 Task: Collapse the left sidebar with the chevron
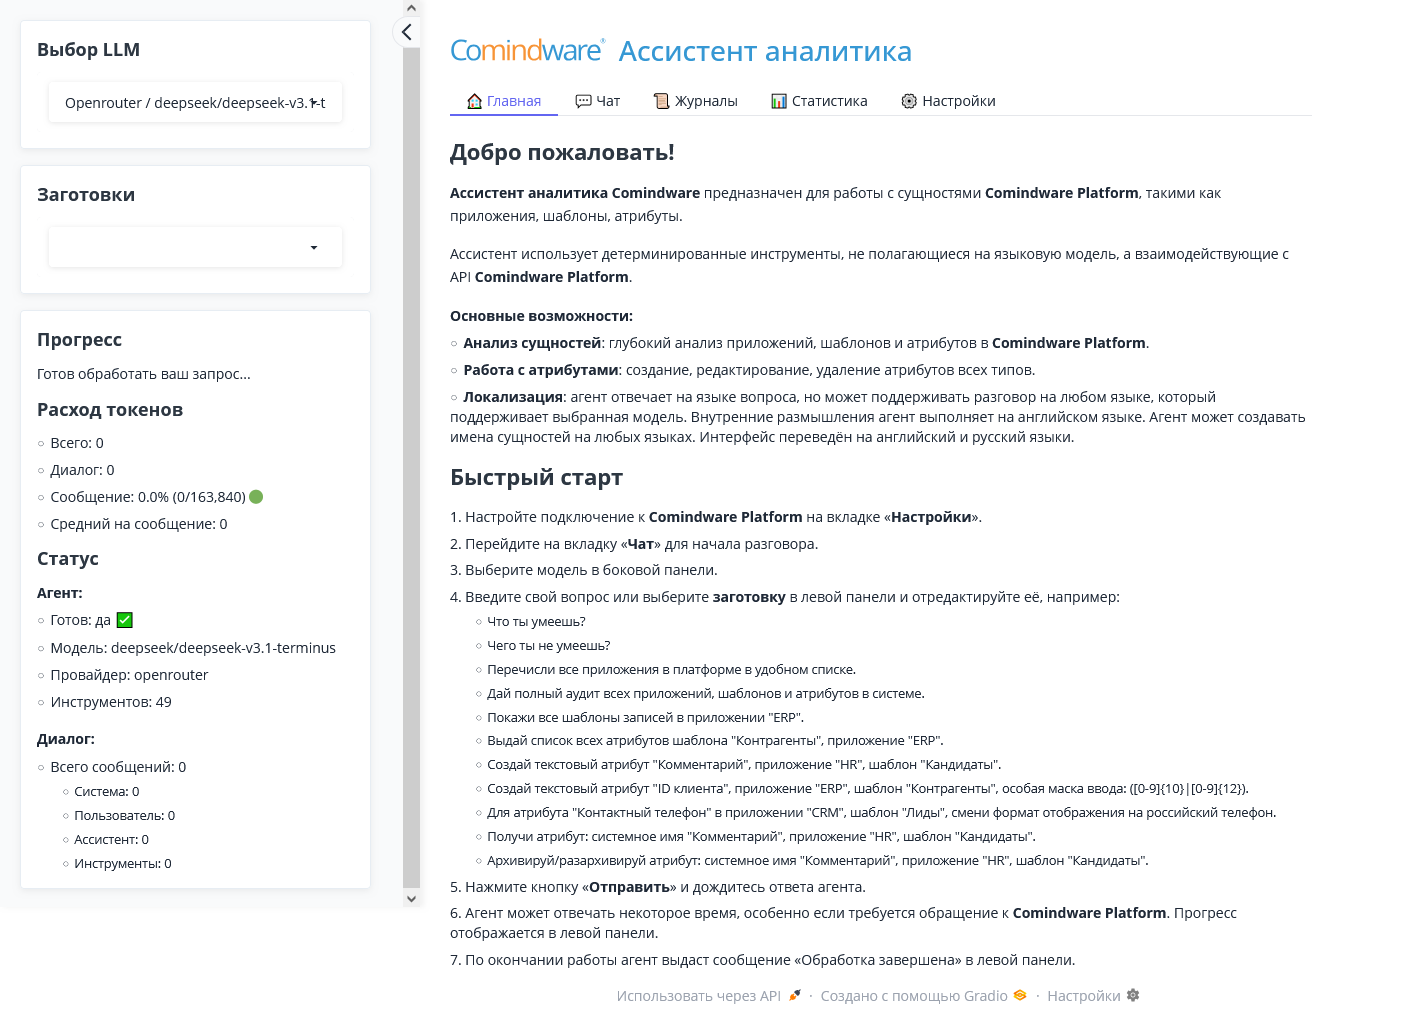(x=406, y=32)
